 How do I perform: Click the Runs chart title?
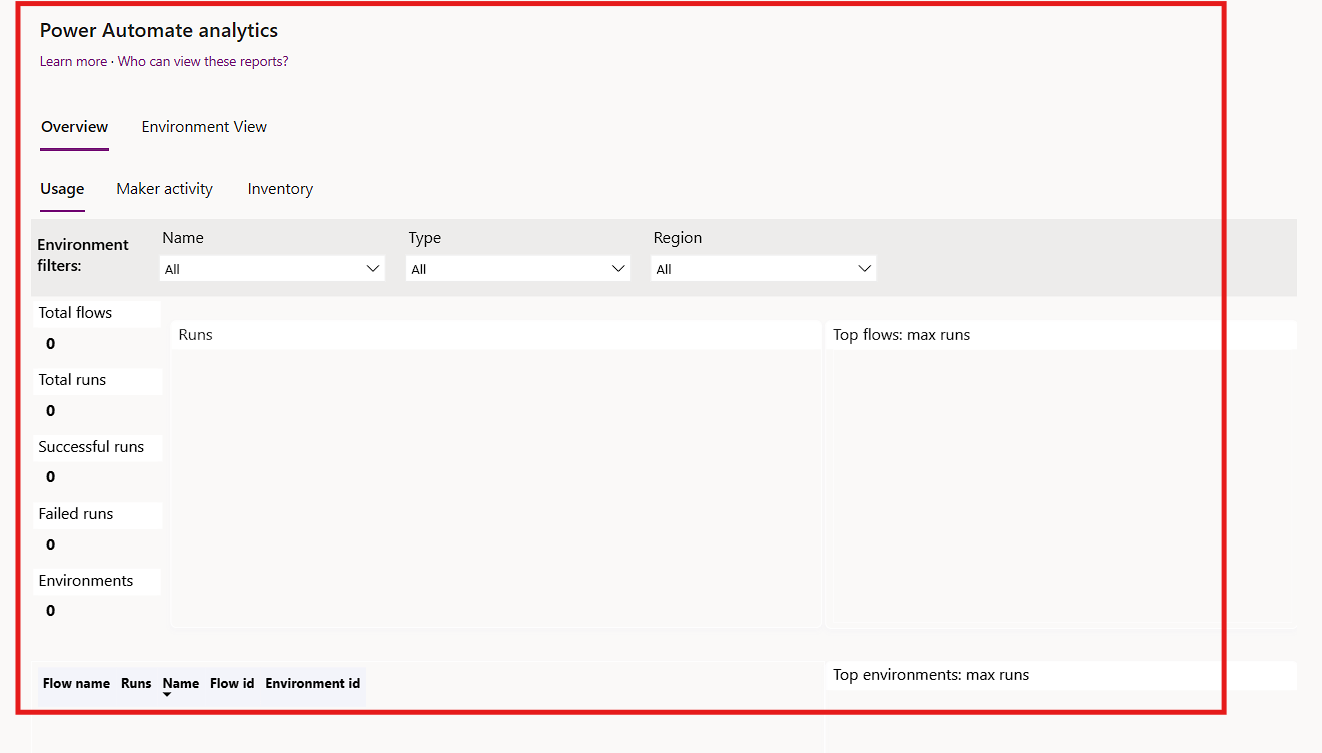tap(196, 335)
